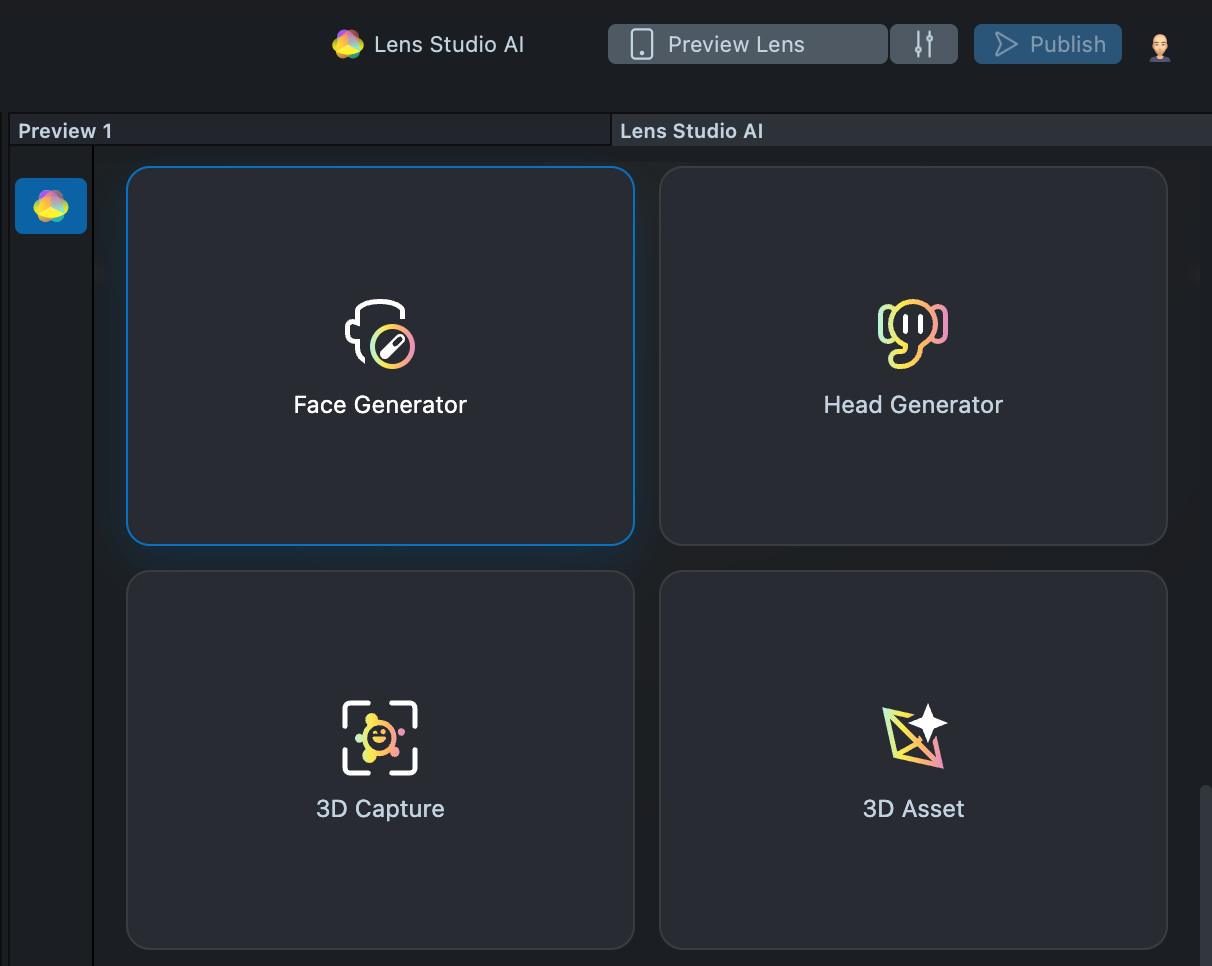Choose the 3D Capture text label

point(380,809)
